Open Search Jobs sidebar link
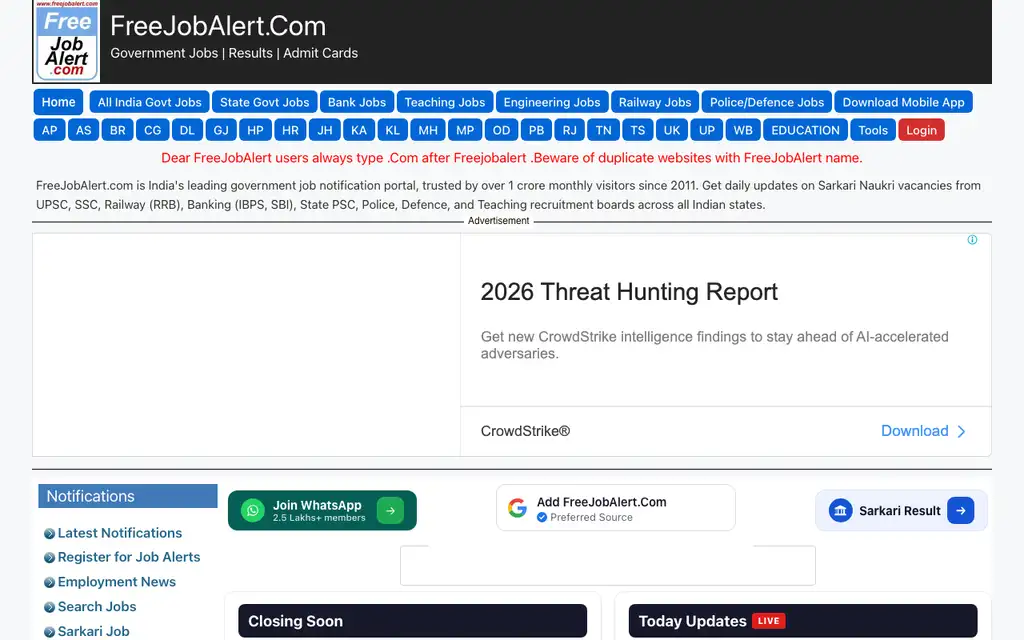Image resolution: width=1024 pixels, height=640 pixels. coord(97,607)
